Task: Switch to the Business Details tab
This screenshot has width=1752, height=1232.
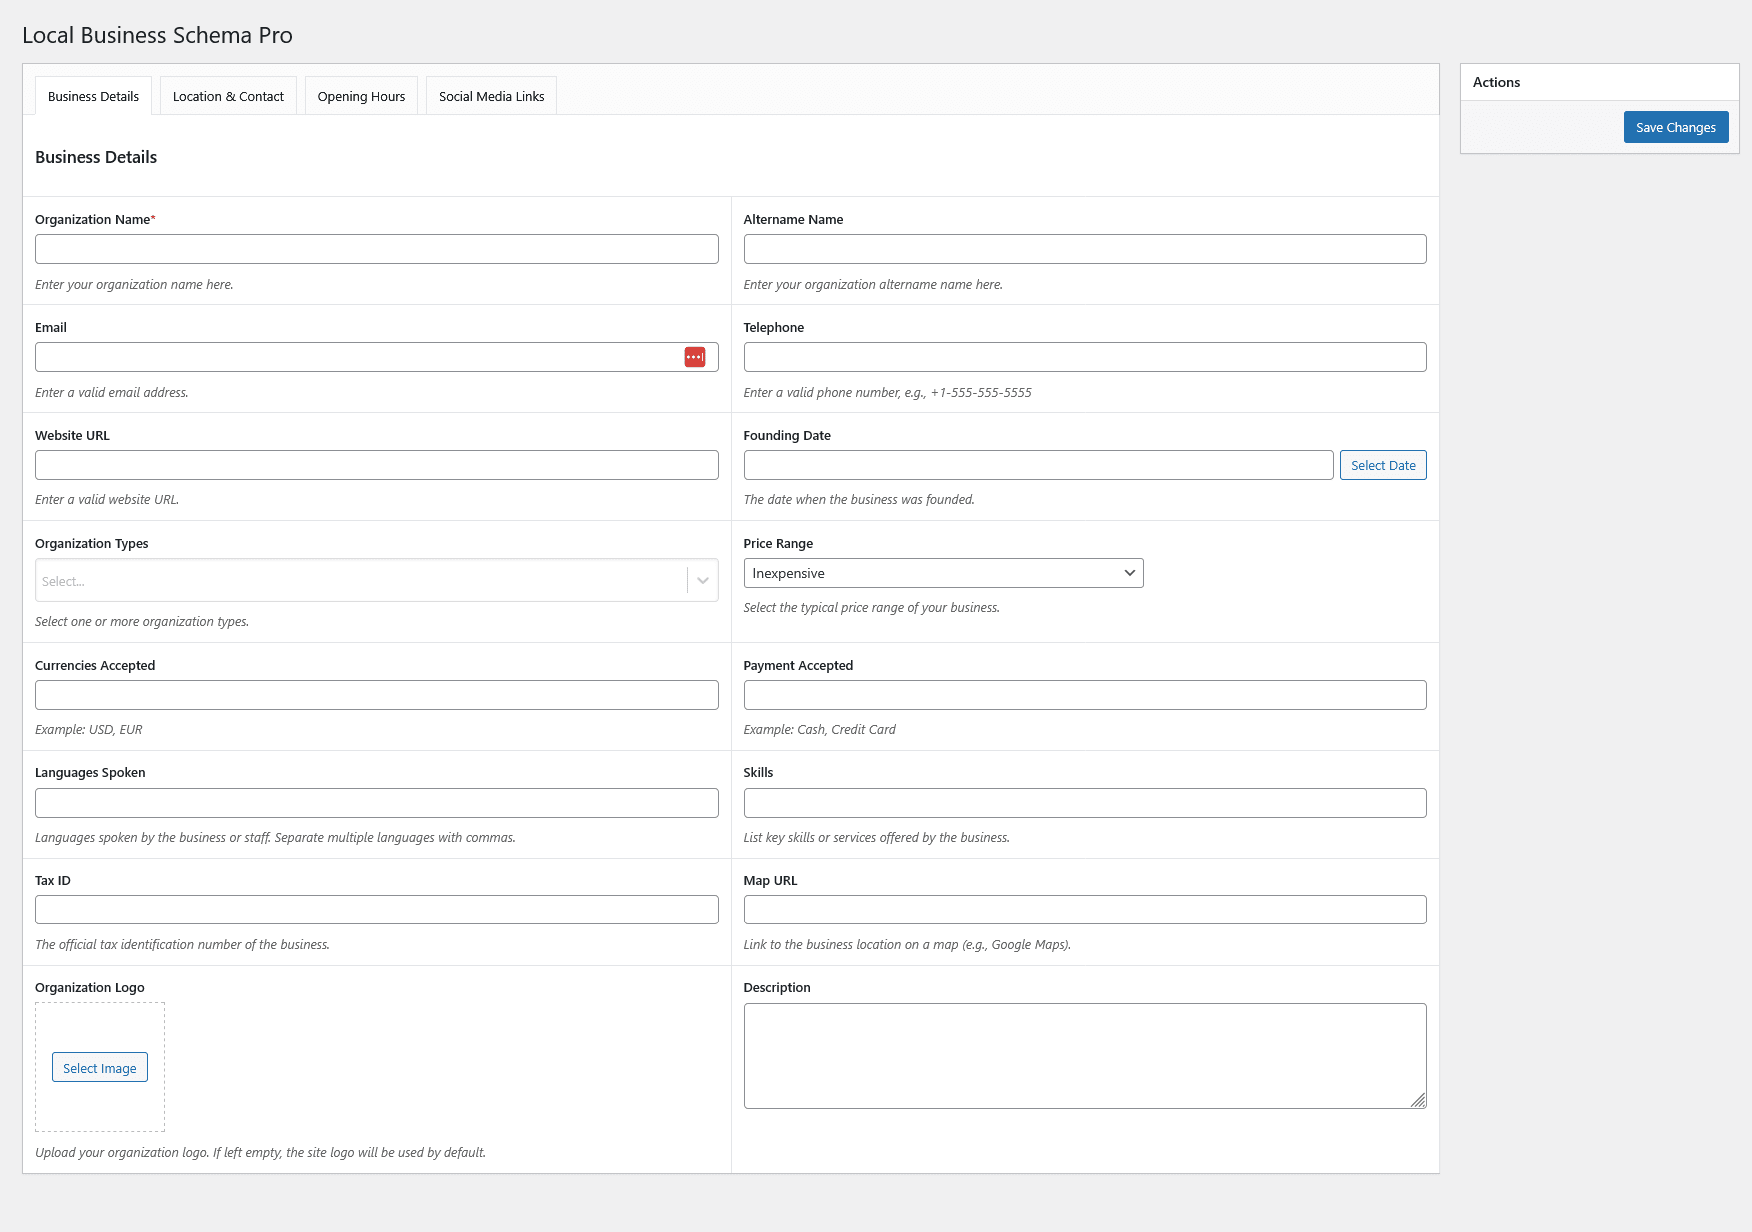Action: [x=93, y=96]
